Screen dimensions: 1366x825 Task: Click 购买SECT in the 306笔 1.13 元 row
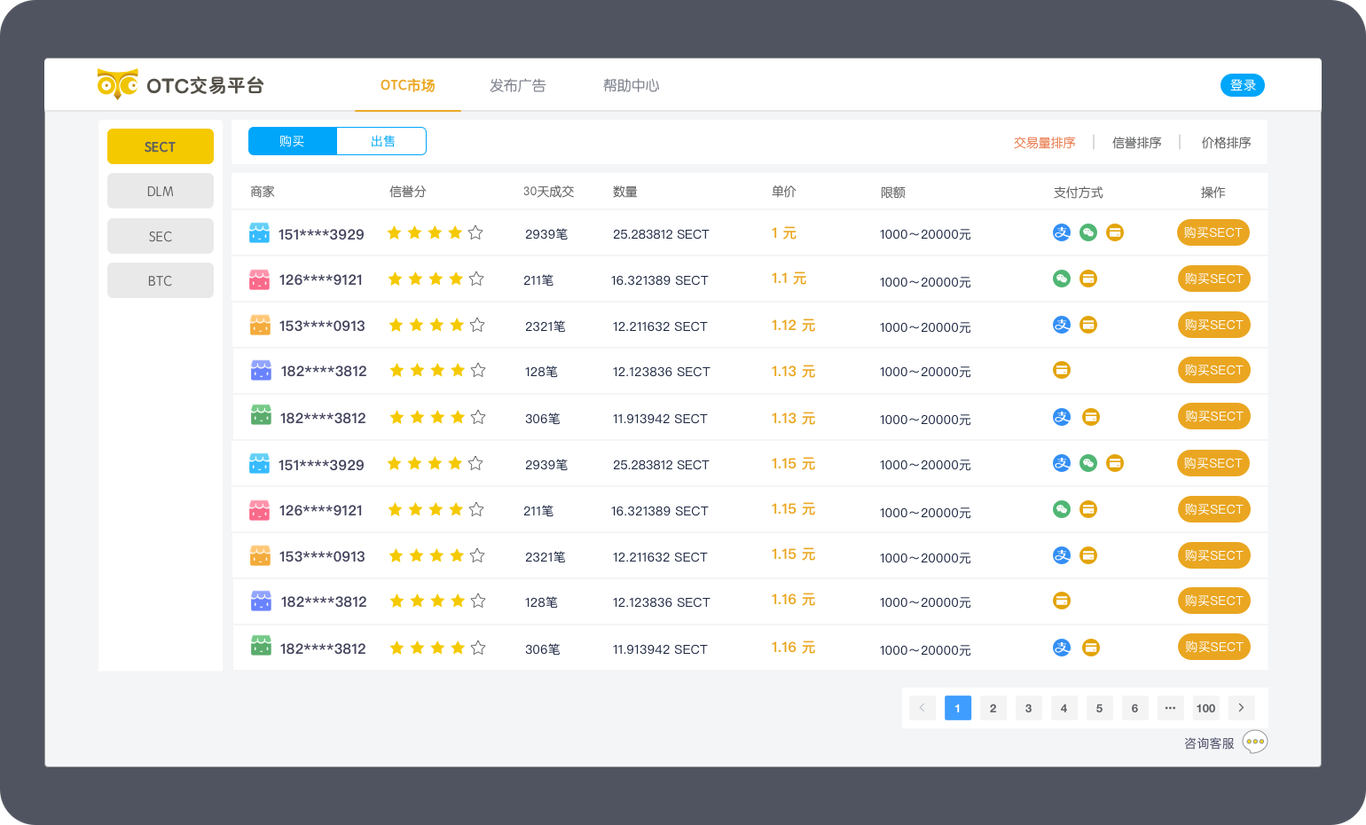pyautogui.click(x=1213, y=416)
